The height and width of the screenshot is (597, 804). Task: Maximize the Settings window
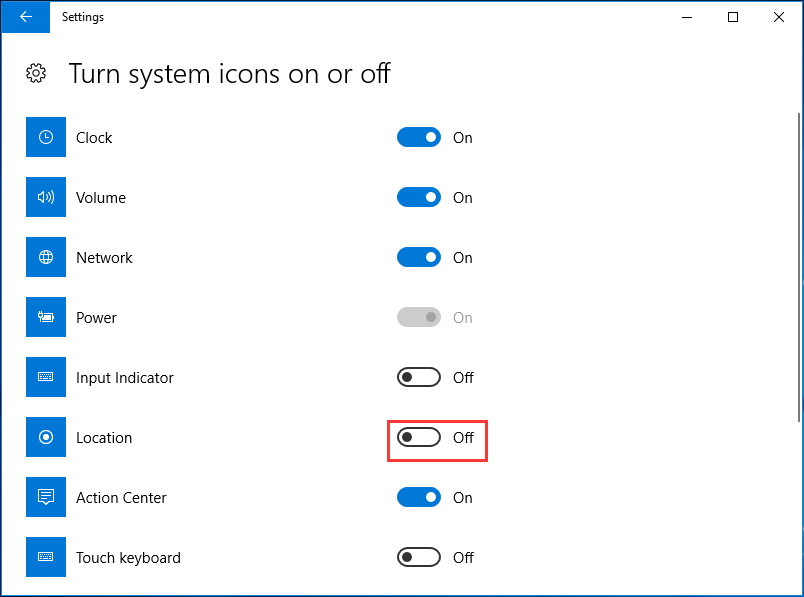coord(733,17)
